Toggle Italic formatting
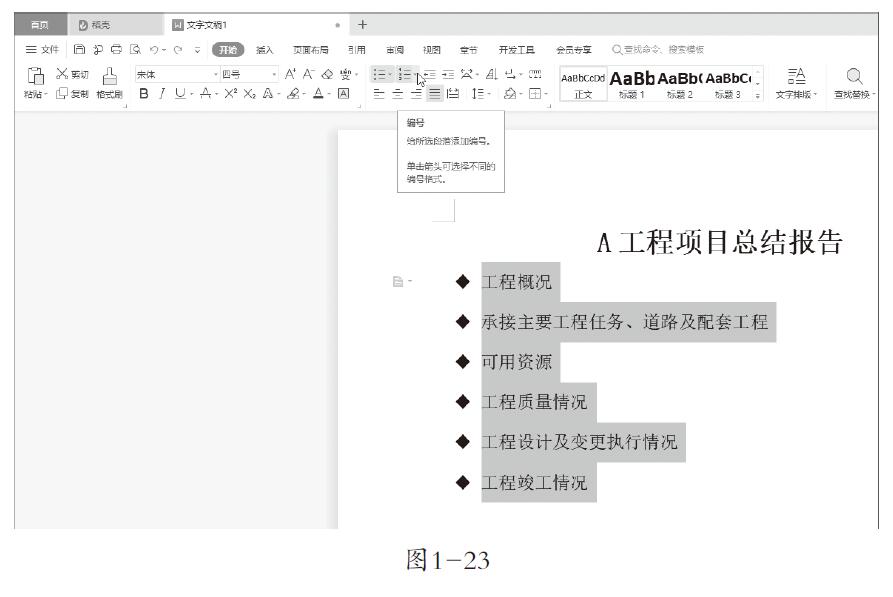The width and height of the screenshot is (893, 597). 160,94
